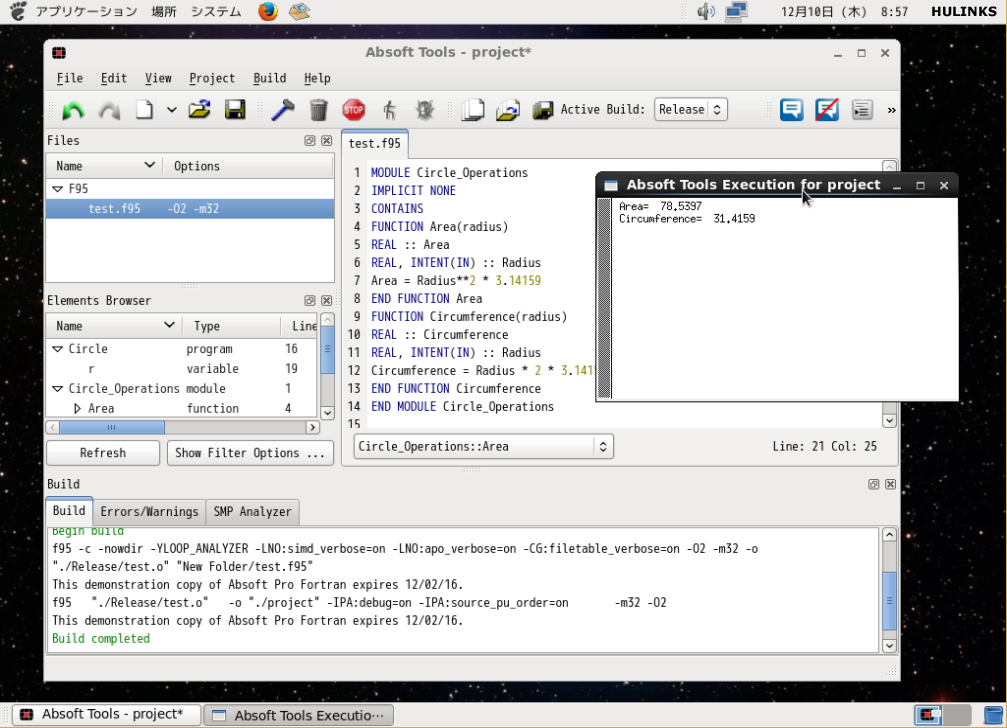Click the Build completed message

101,639
